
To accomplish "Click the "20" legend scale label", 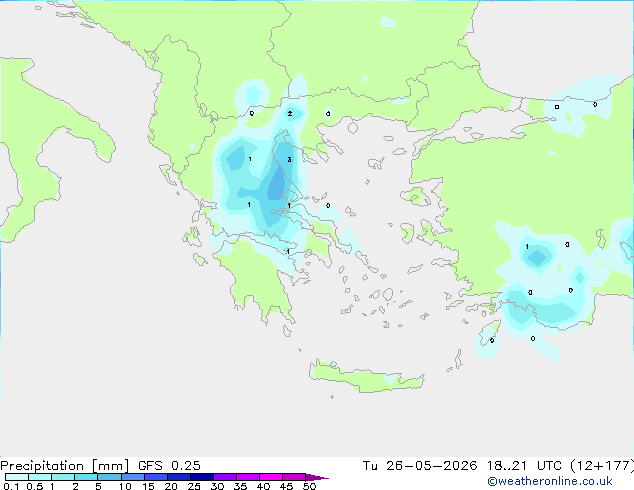I will pos(171,486).
